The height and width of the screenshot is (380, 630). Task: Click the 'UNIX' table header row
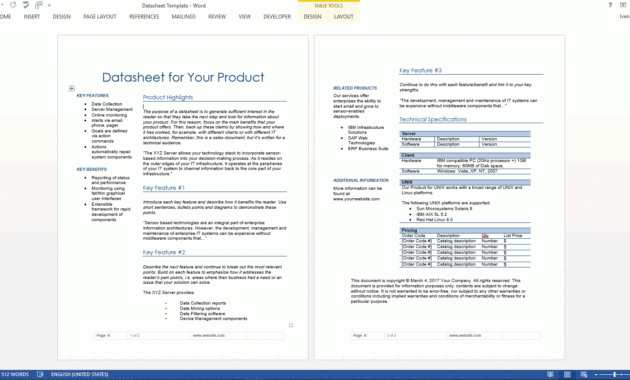tap(465, 182)
